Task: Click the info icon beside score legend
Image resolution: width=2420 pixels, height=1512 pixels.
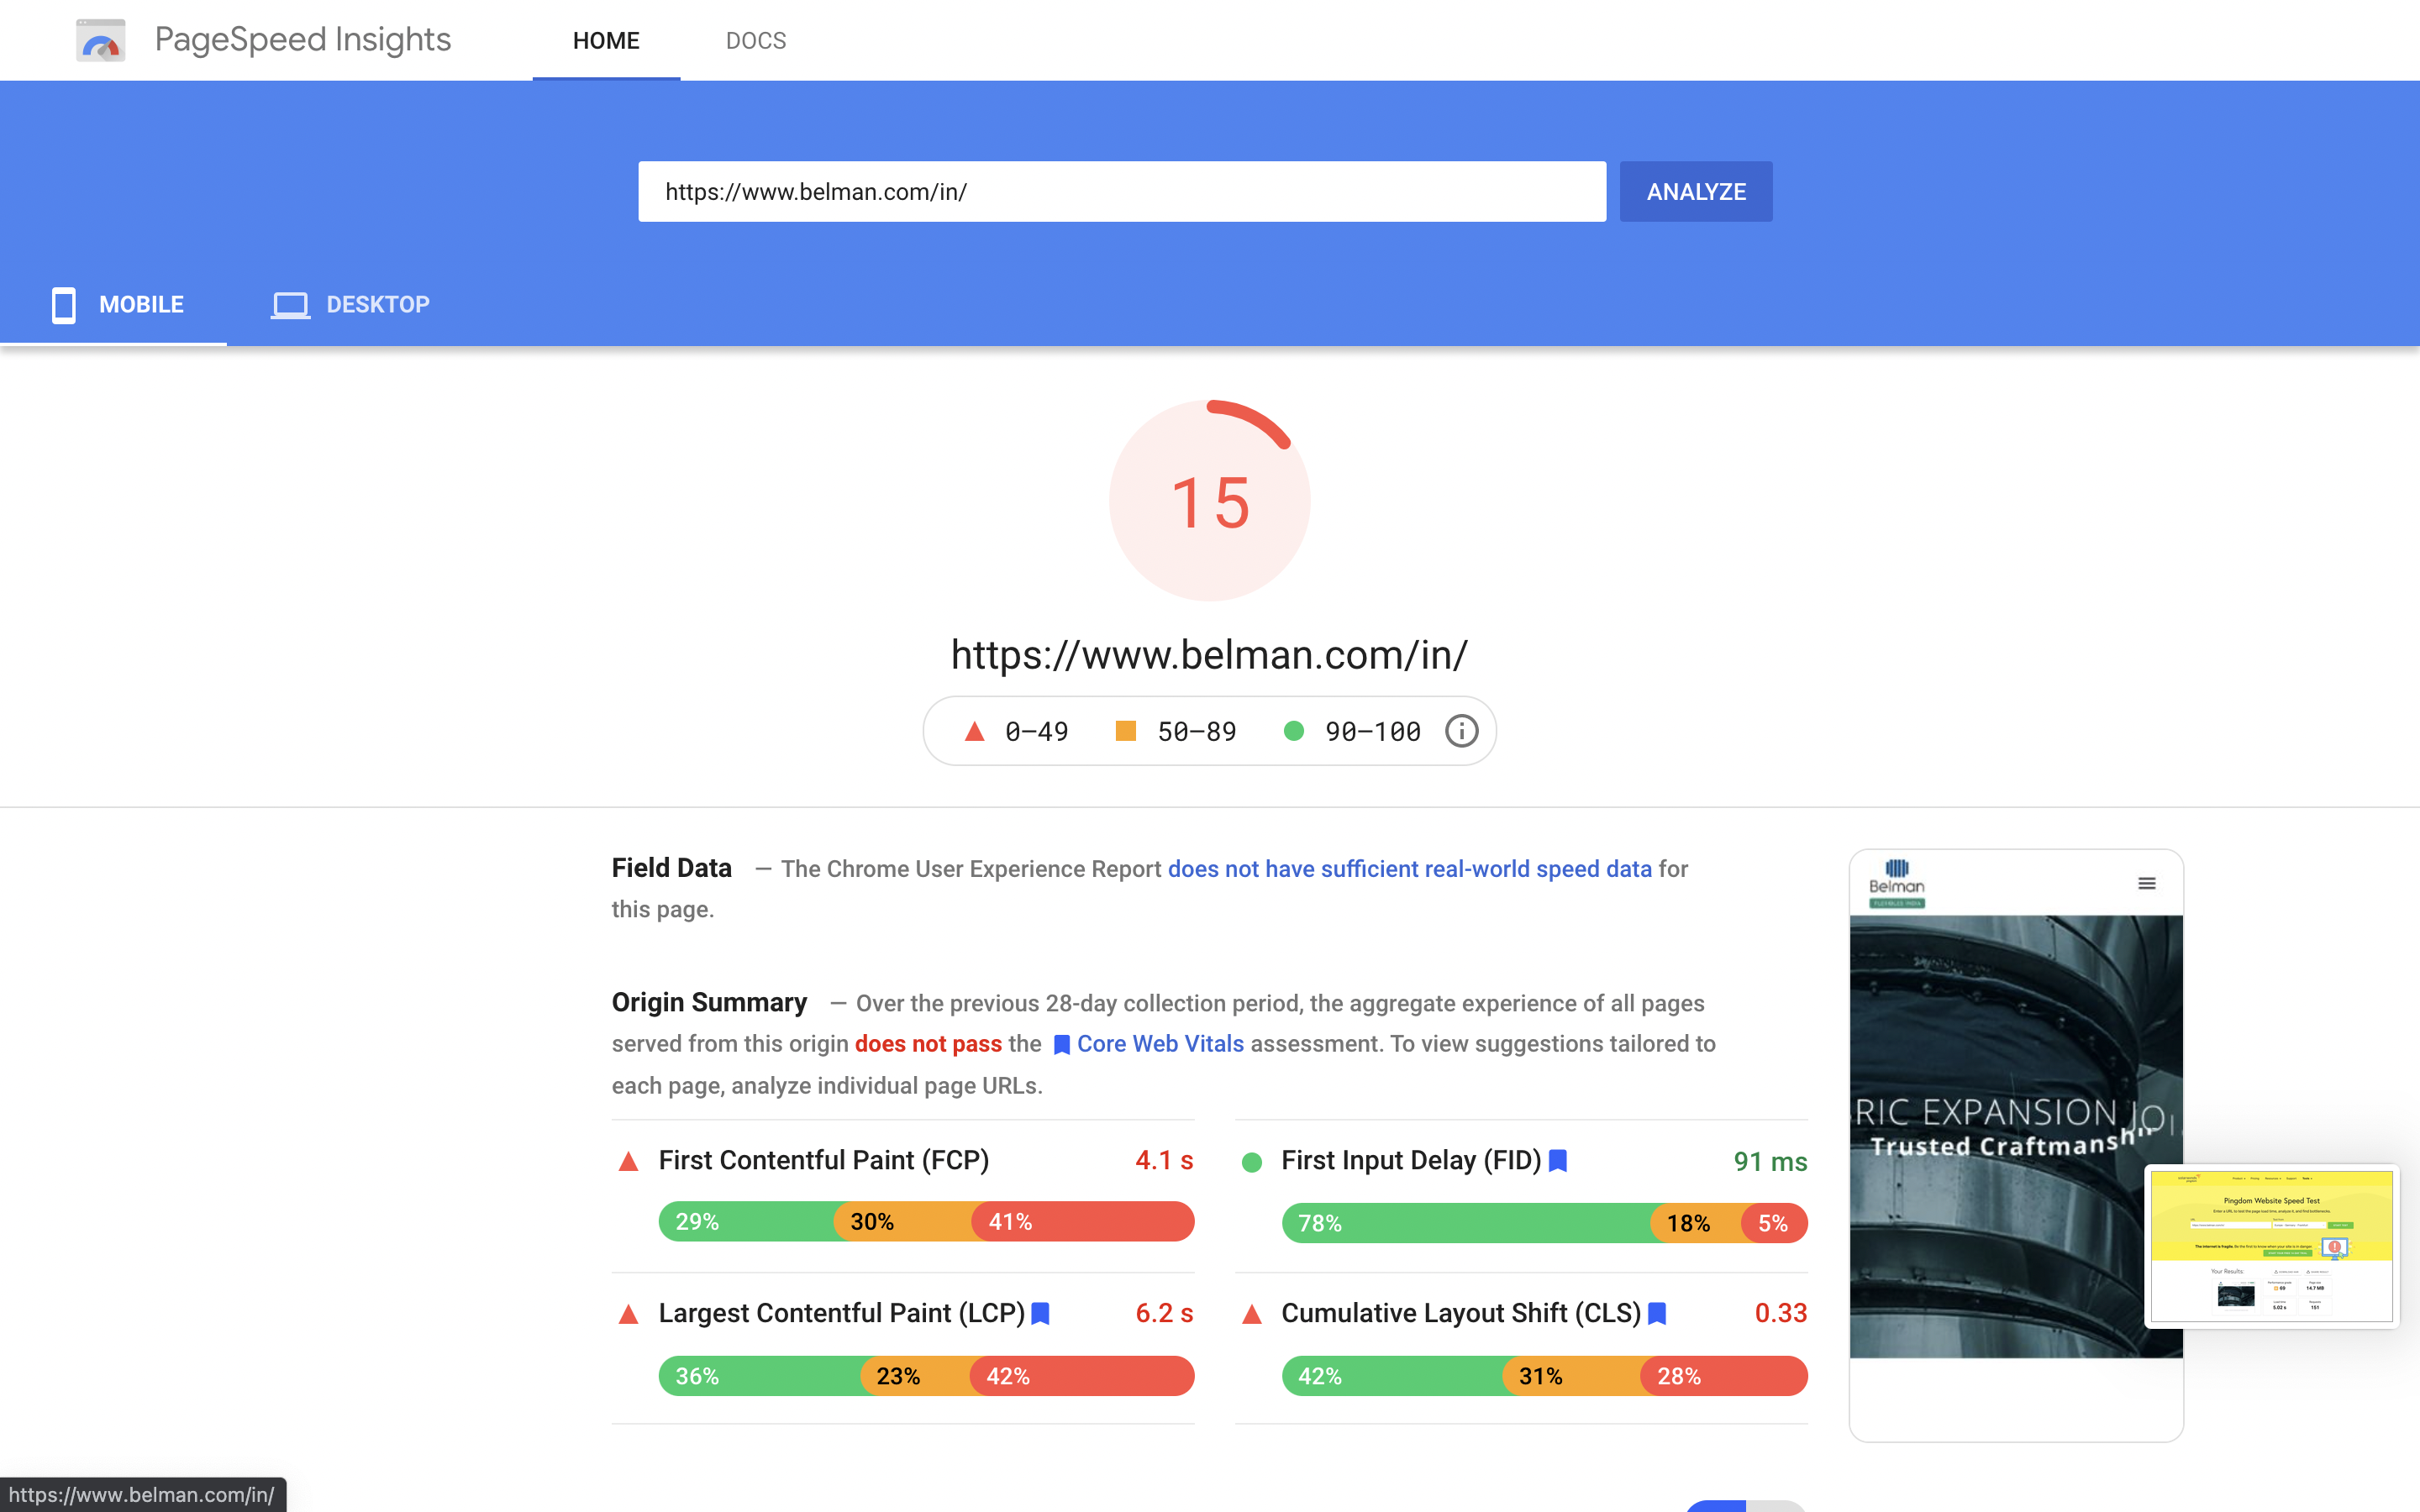Action: coord(1461,731)
